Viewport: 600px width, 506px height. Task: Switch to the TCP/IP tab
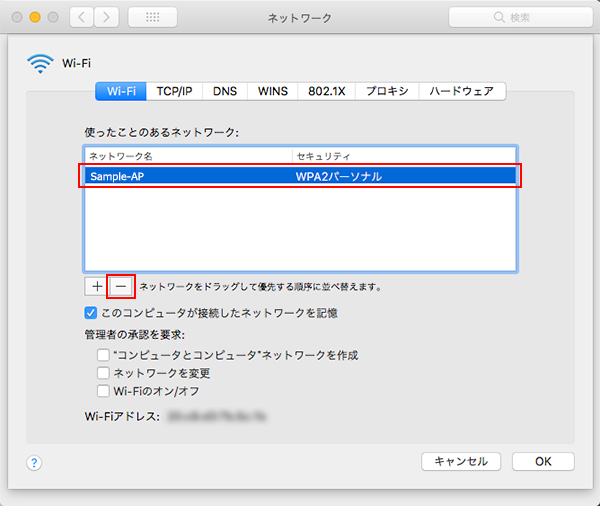pos(174,91)
